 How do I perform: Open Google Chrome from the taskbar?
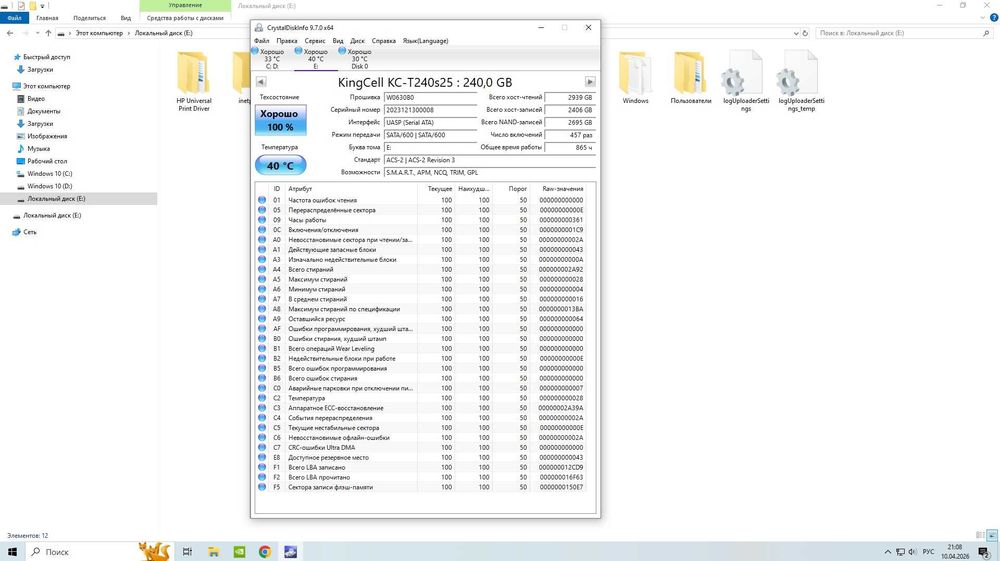pyautogui.click(x=265, y=552)
